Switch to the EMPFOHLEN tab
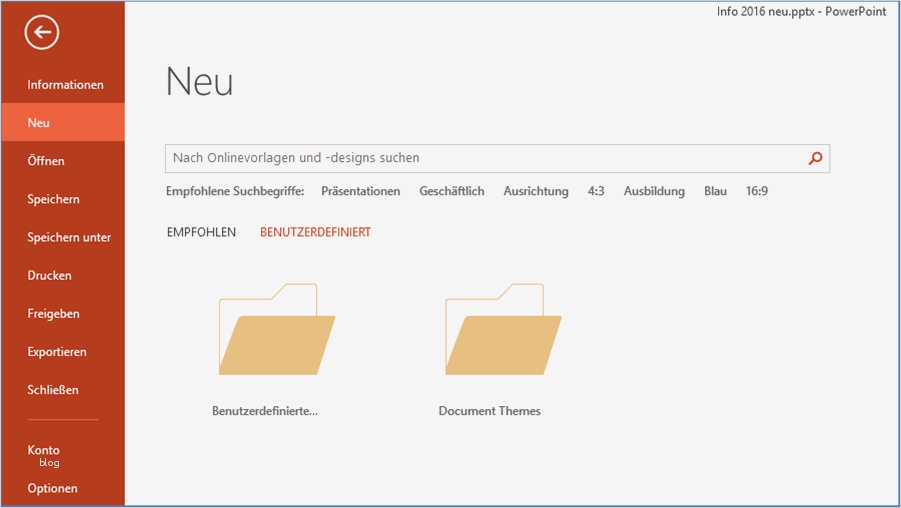Screen dimensions: 901x508 tap(201, 232)
